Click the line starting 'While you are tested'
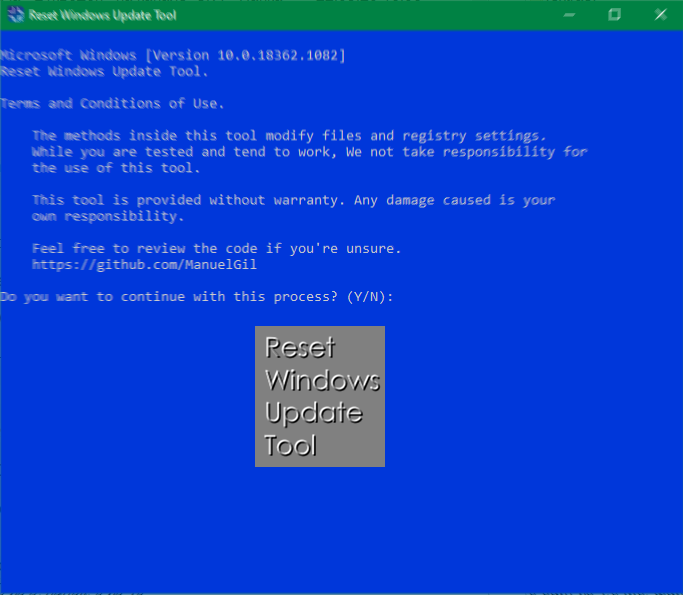 point(310,152)
